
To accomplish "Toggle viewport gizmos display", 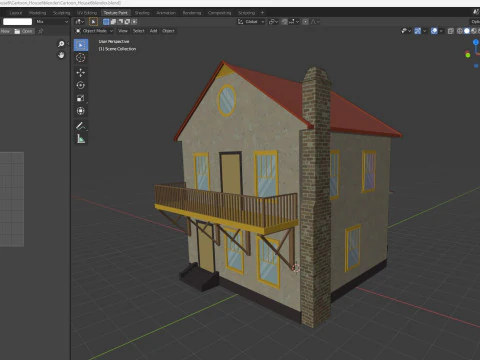I will coord(418,31).
